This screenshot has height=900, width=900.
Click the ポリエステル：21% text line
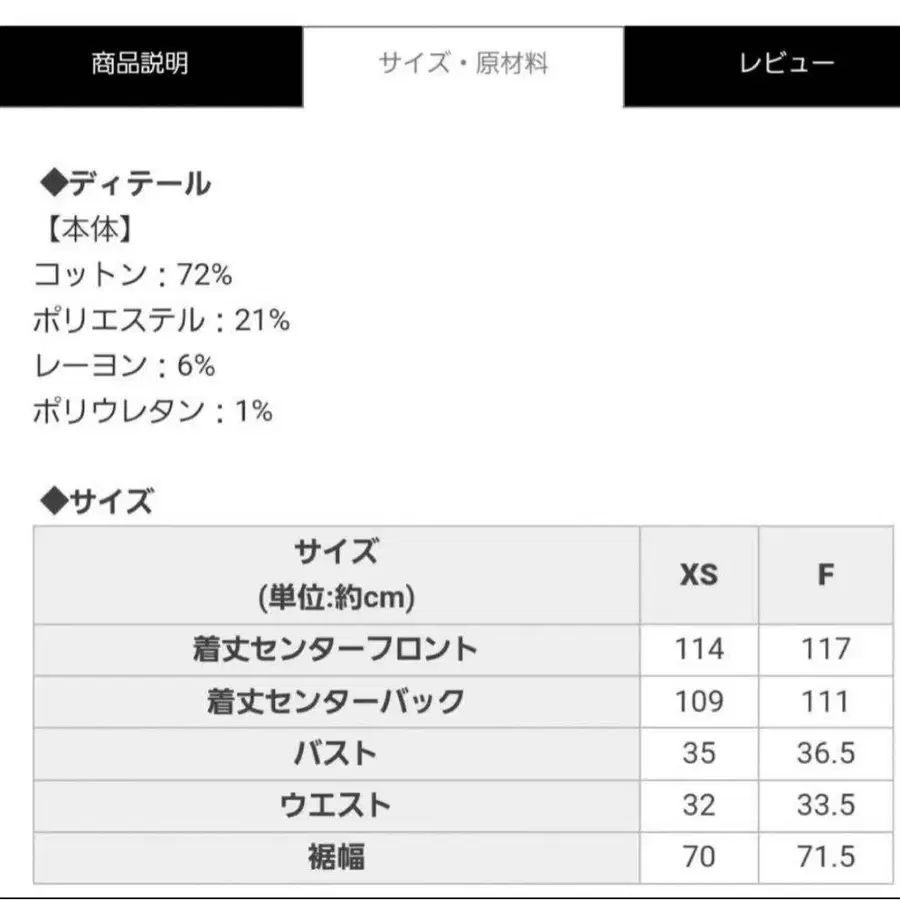click(x=161, y=320)
